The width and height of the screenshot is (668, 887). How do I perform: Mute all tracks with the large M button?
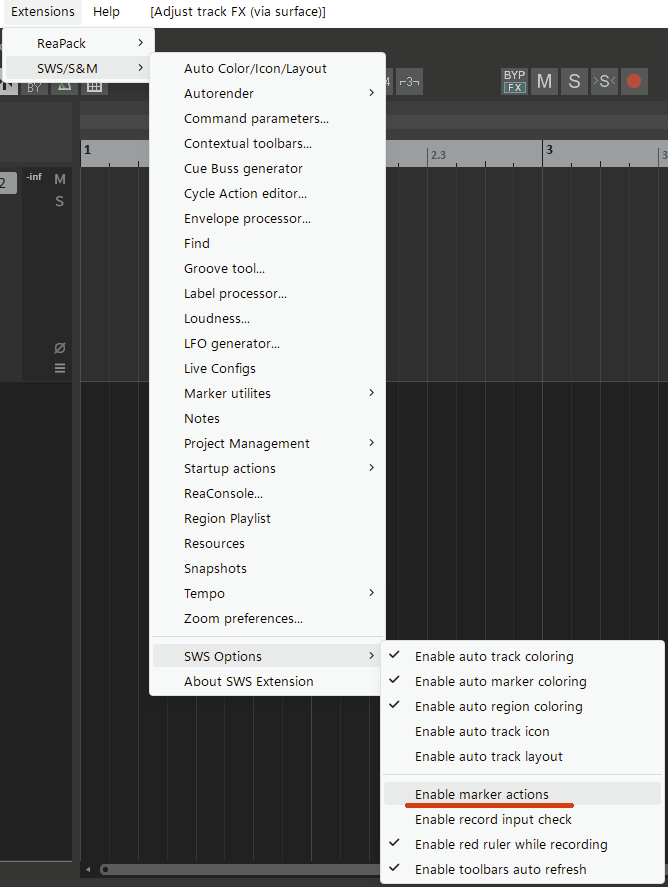point(544,81)
